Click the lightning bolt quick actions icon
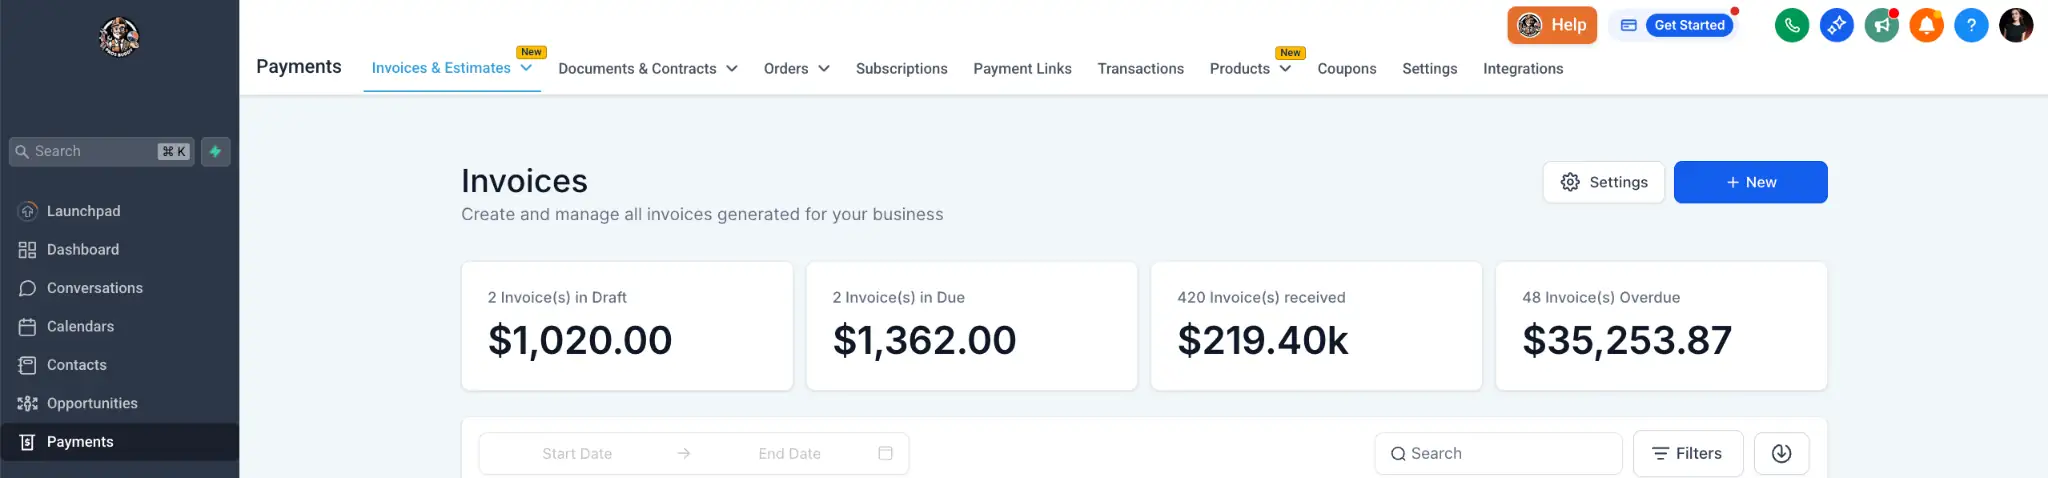2048x478 pixels. coord(216,152)
